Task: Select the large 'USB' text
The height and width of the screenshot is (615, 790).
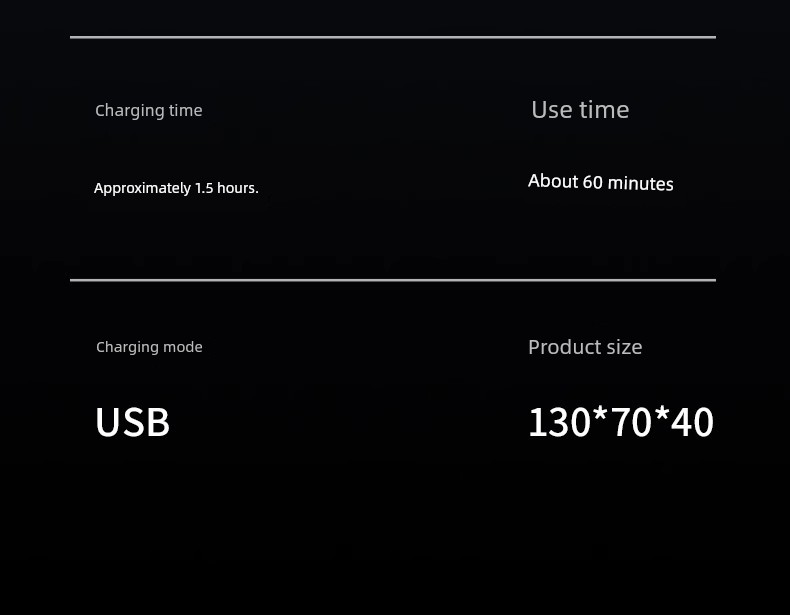Action: (133, 422)
